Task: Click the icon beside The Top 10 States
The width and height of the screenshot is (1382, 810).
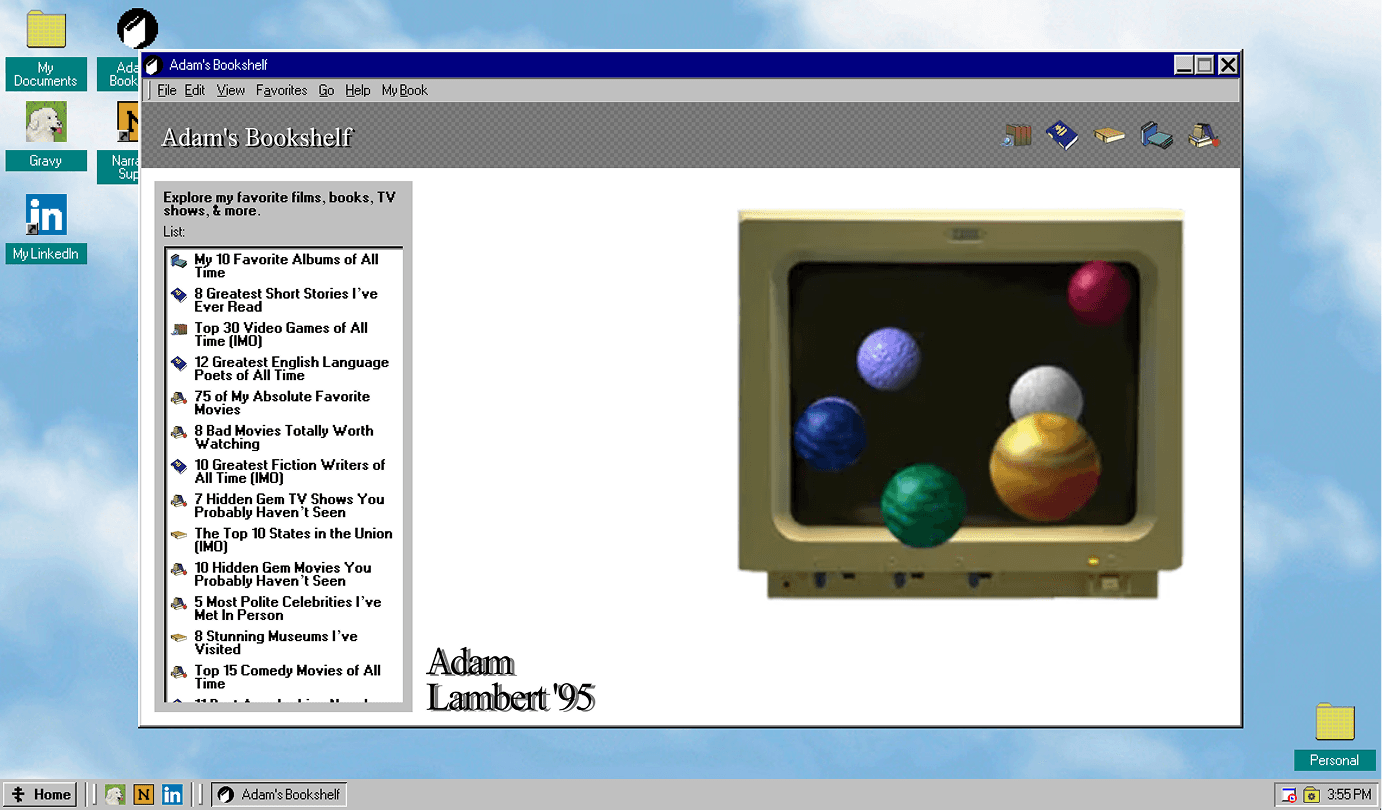Action: coord(179,535)
